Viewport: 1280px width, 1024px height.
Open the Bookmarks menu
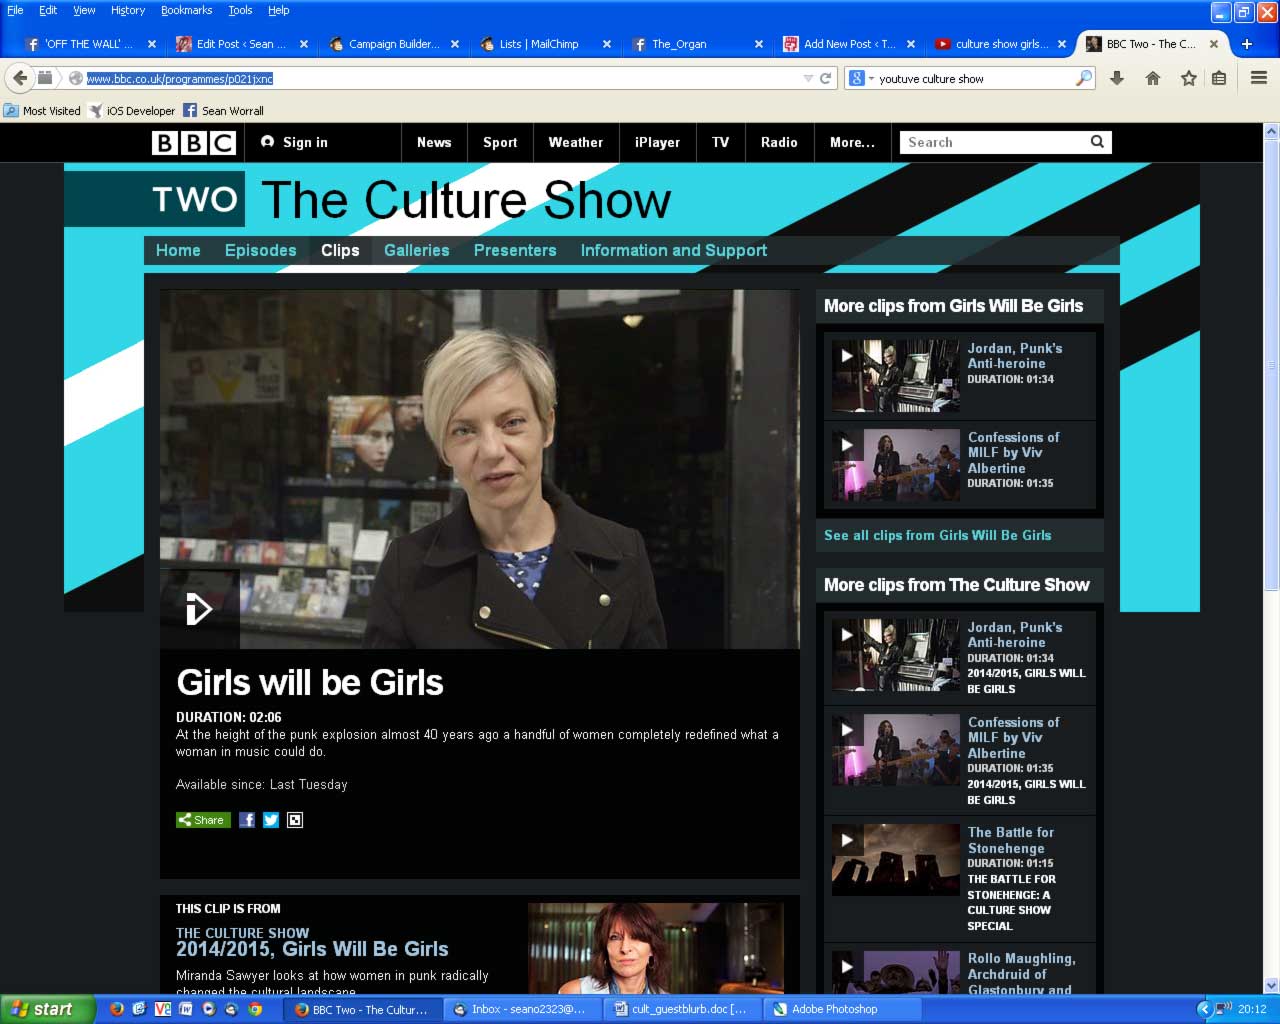pos(186,10)
